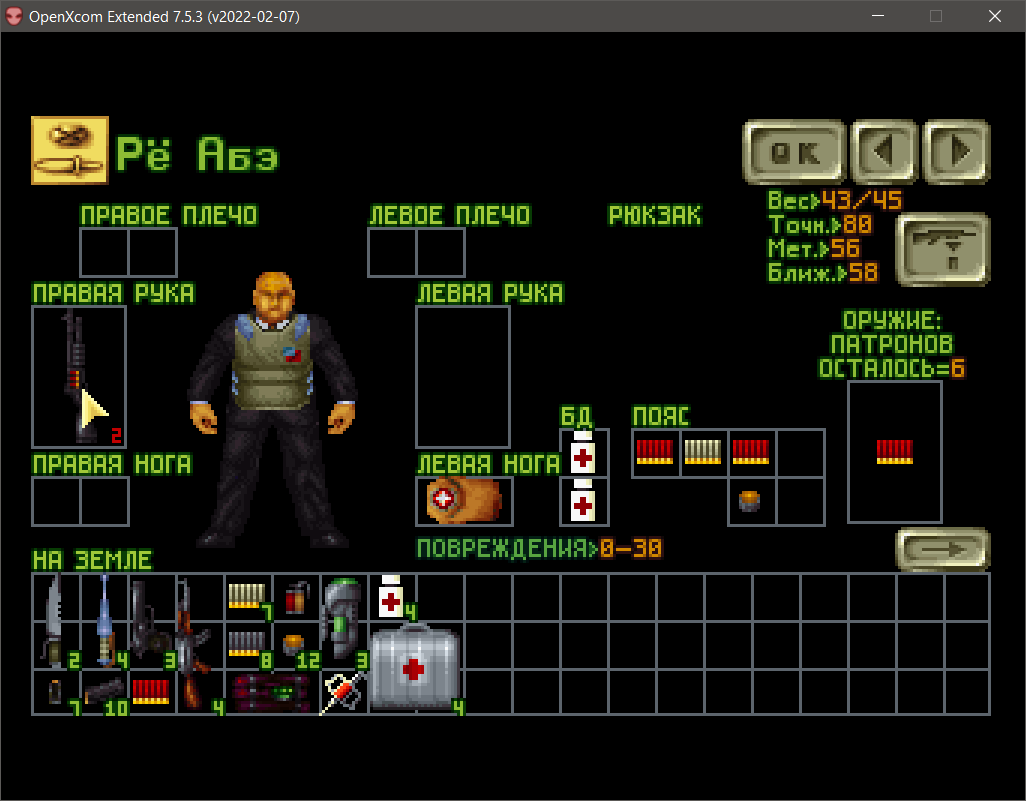Pick the third red shells in ПОЯС belt
This screenshot has height=801, width=1026.
point(751,452)
